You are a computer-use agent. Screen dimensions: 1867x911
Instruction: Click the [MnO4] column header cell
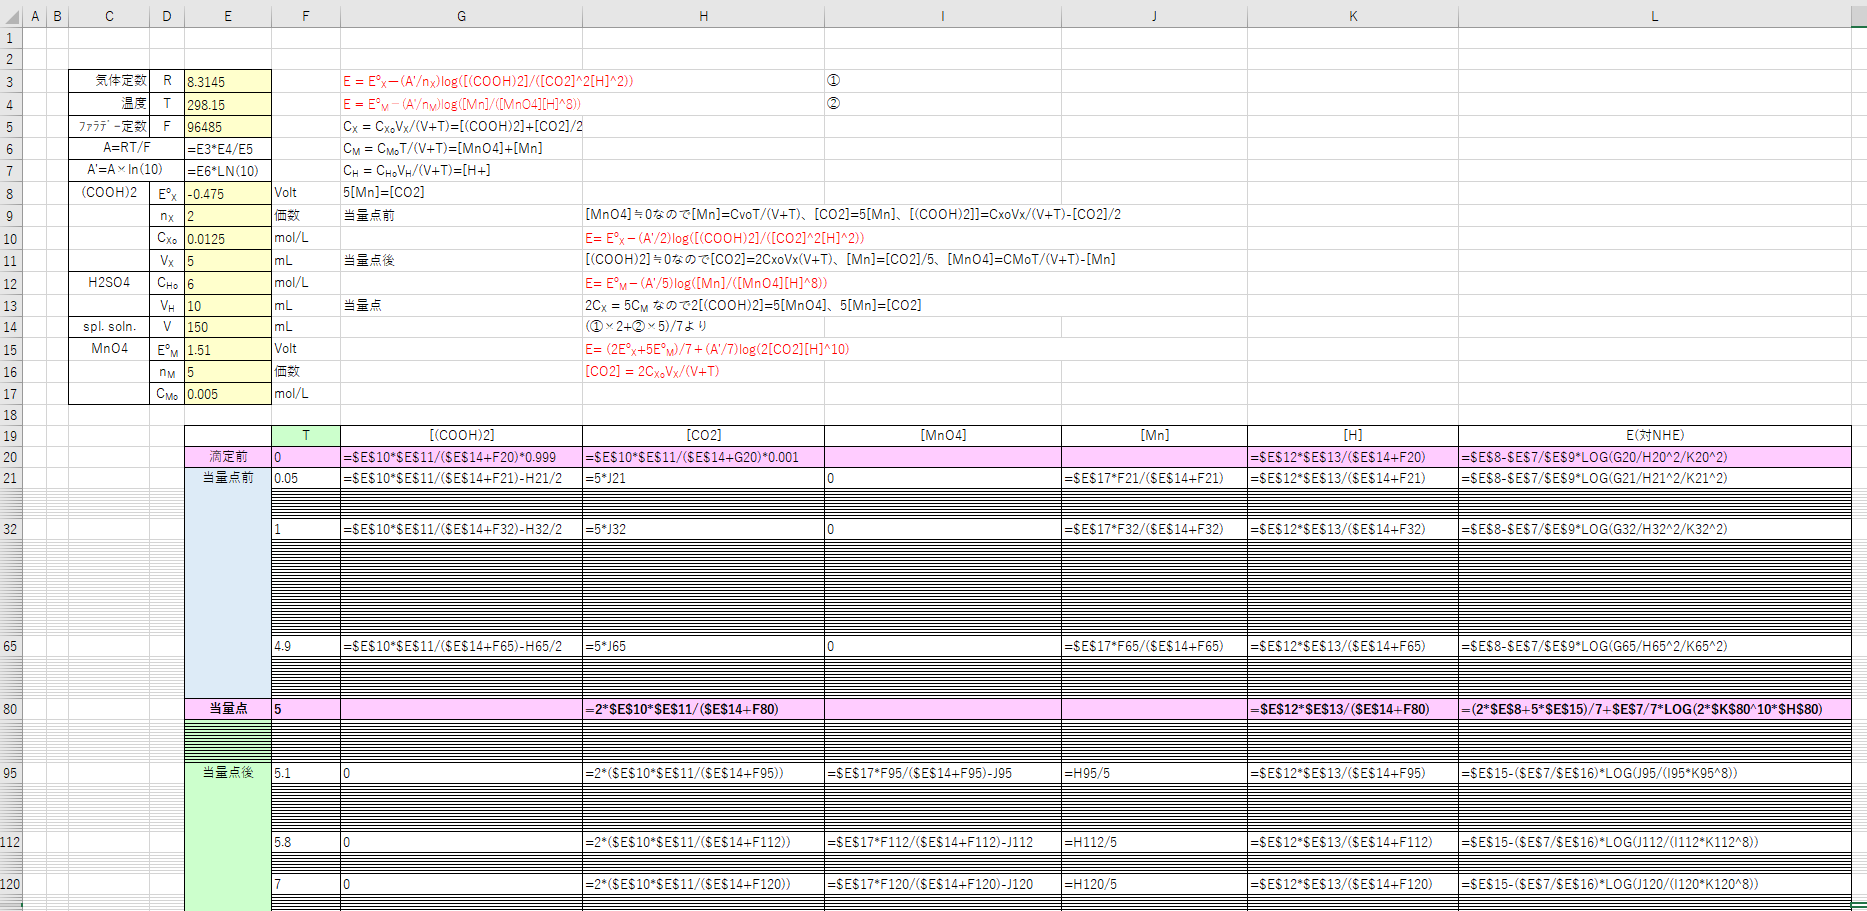943,436
